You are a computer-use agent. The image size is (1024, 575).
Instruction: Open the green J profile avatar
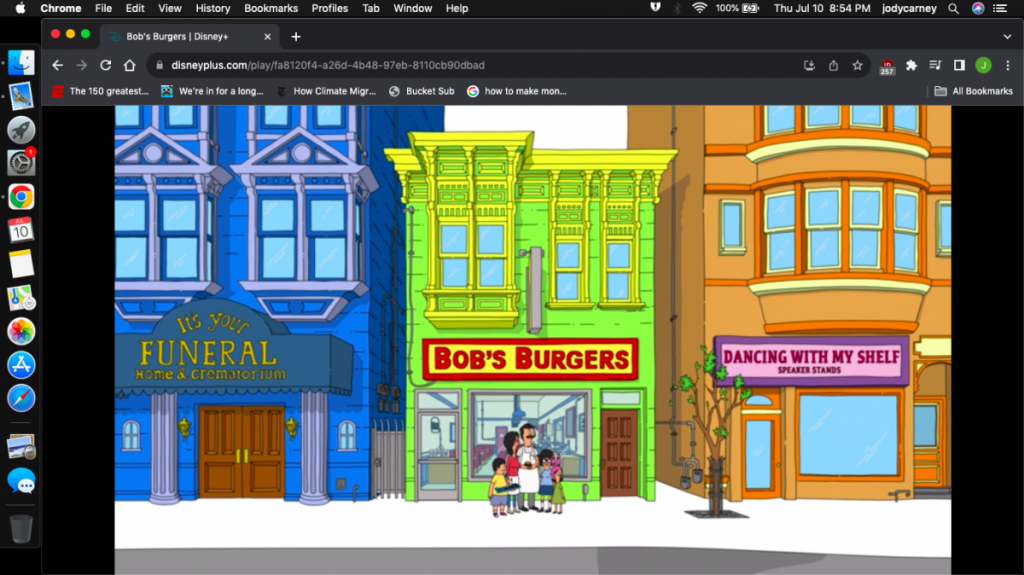click(984, 65)
